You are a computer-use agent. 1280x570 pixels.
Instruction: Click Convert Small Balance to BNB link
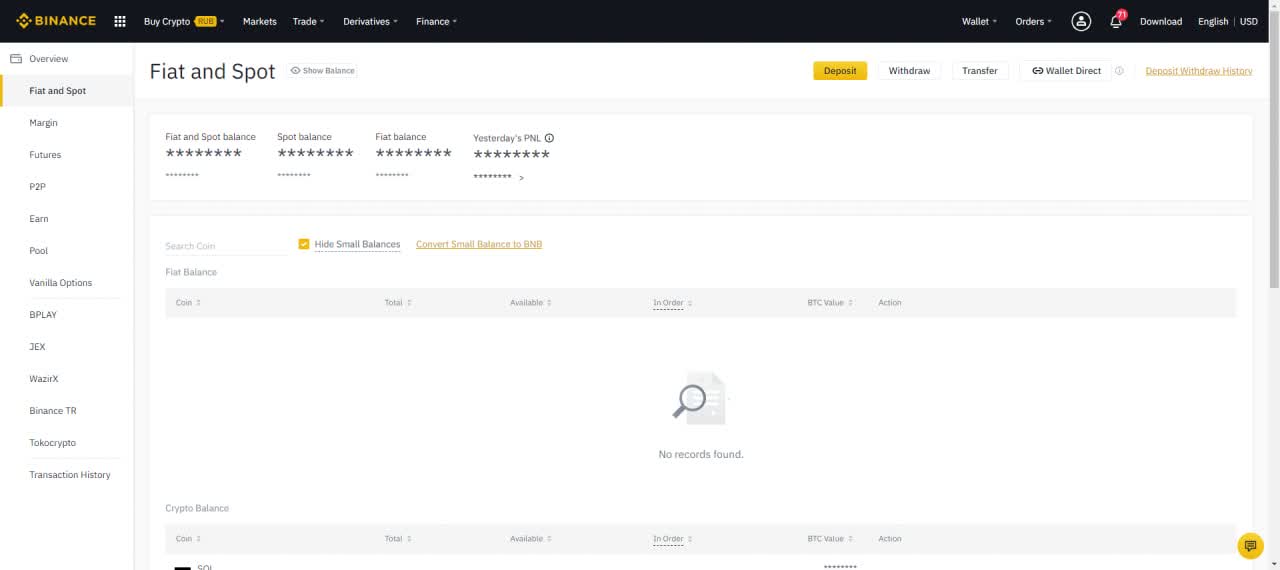pyautogui.click(x=479, y=244)
